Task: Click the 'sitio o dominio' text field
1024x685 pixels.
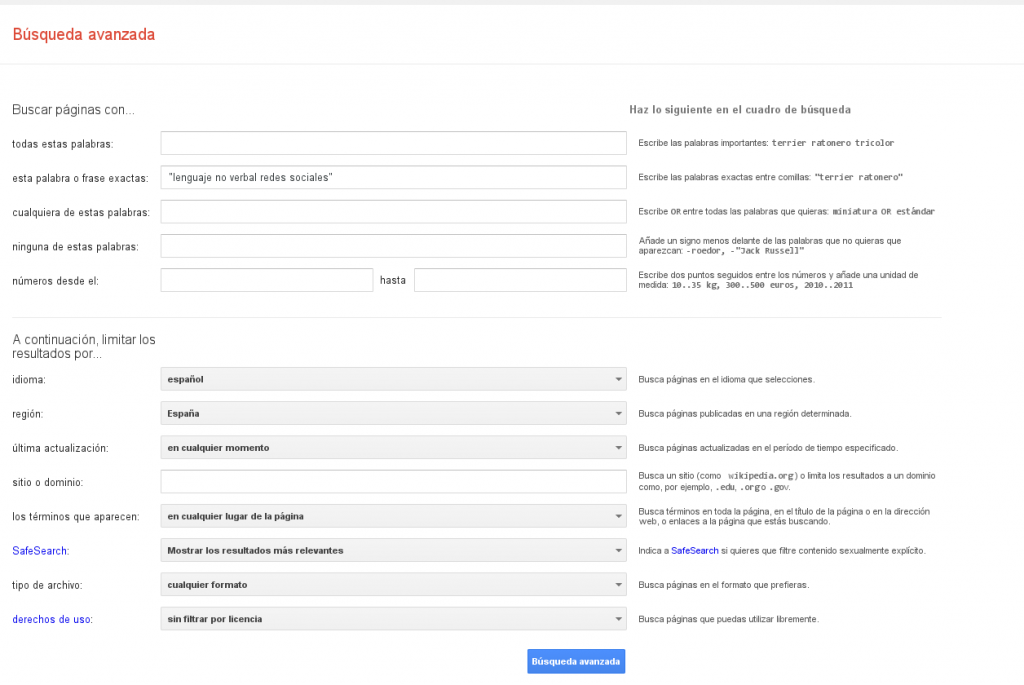Action: click(x=393, y=482)
